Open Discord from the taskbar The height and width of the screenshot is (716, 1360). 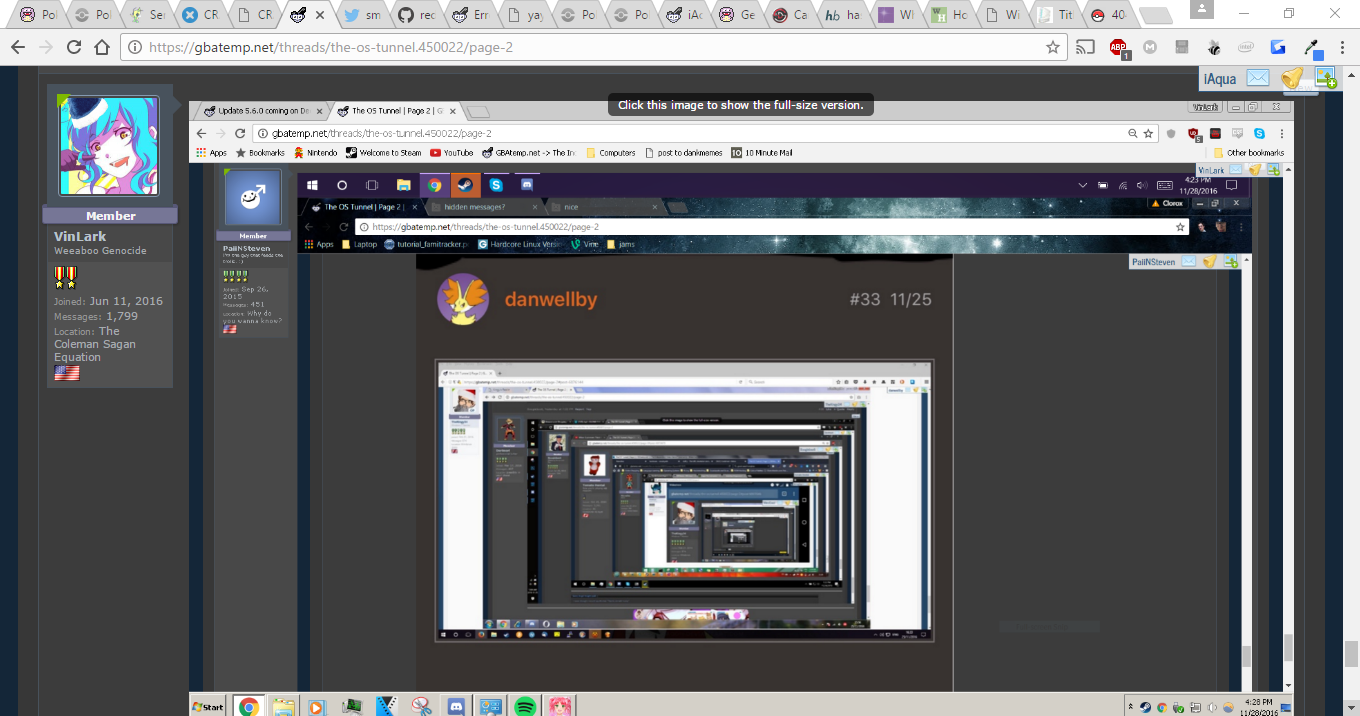coord(457,706)
